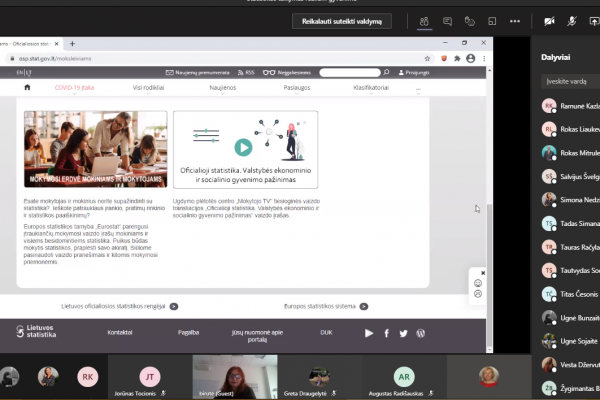Click the share content tray icon

click(594, 21)
